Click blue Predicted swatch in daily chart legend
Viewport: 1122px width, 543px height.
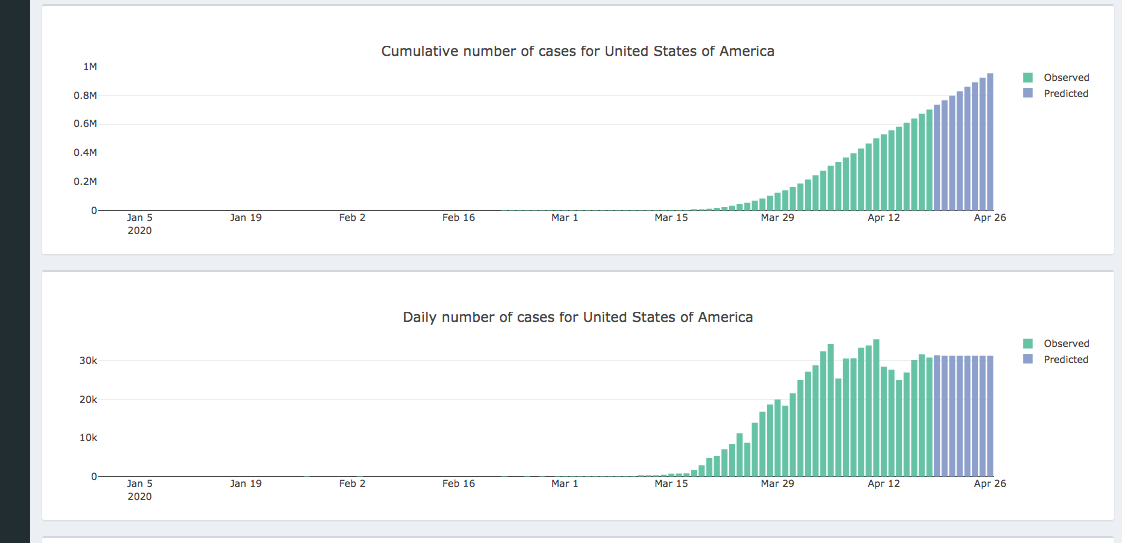point(1028,360)
